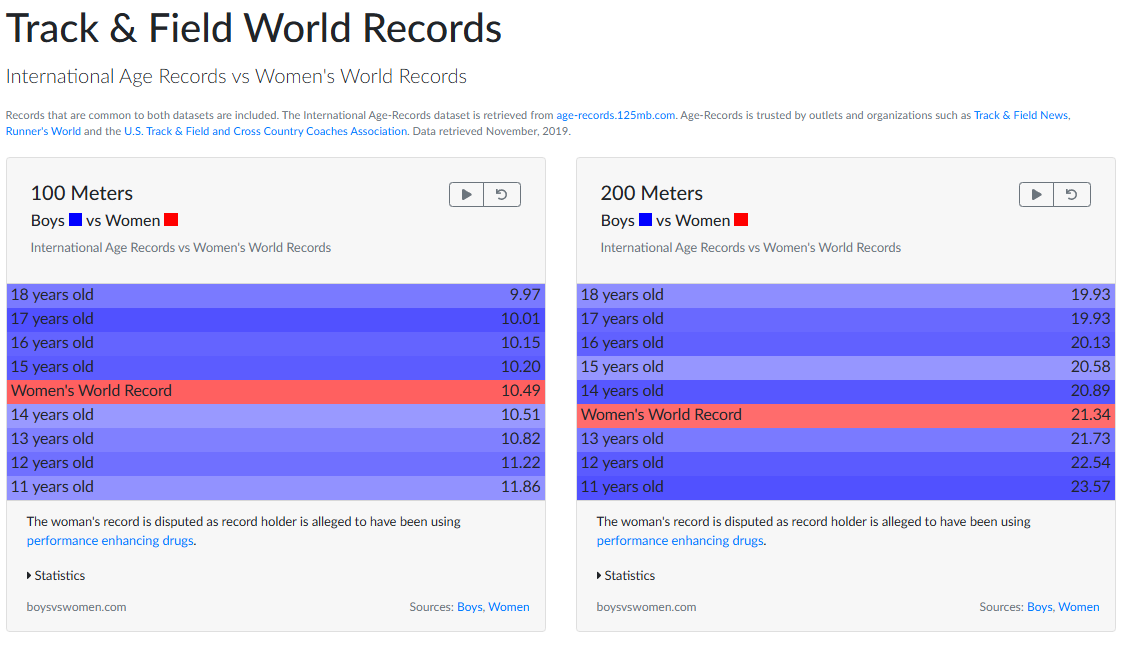Click the blue Boys swatch in 200 Meters legend
Image resolution: width=1134 pixels, height=647 pixels.
tap(645, 220)
